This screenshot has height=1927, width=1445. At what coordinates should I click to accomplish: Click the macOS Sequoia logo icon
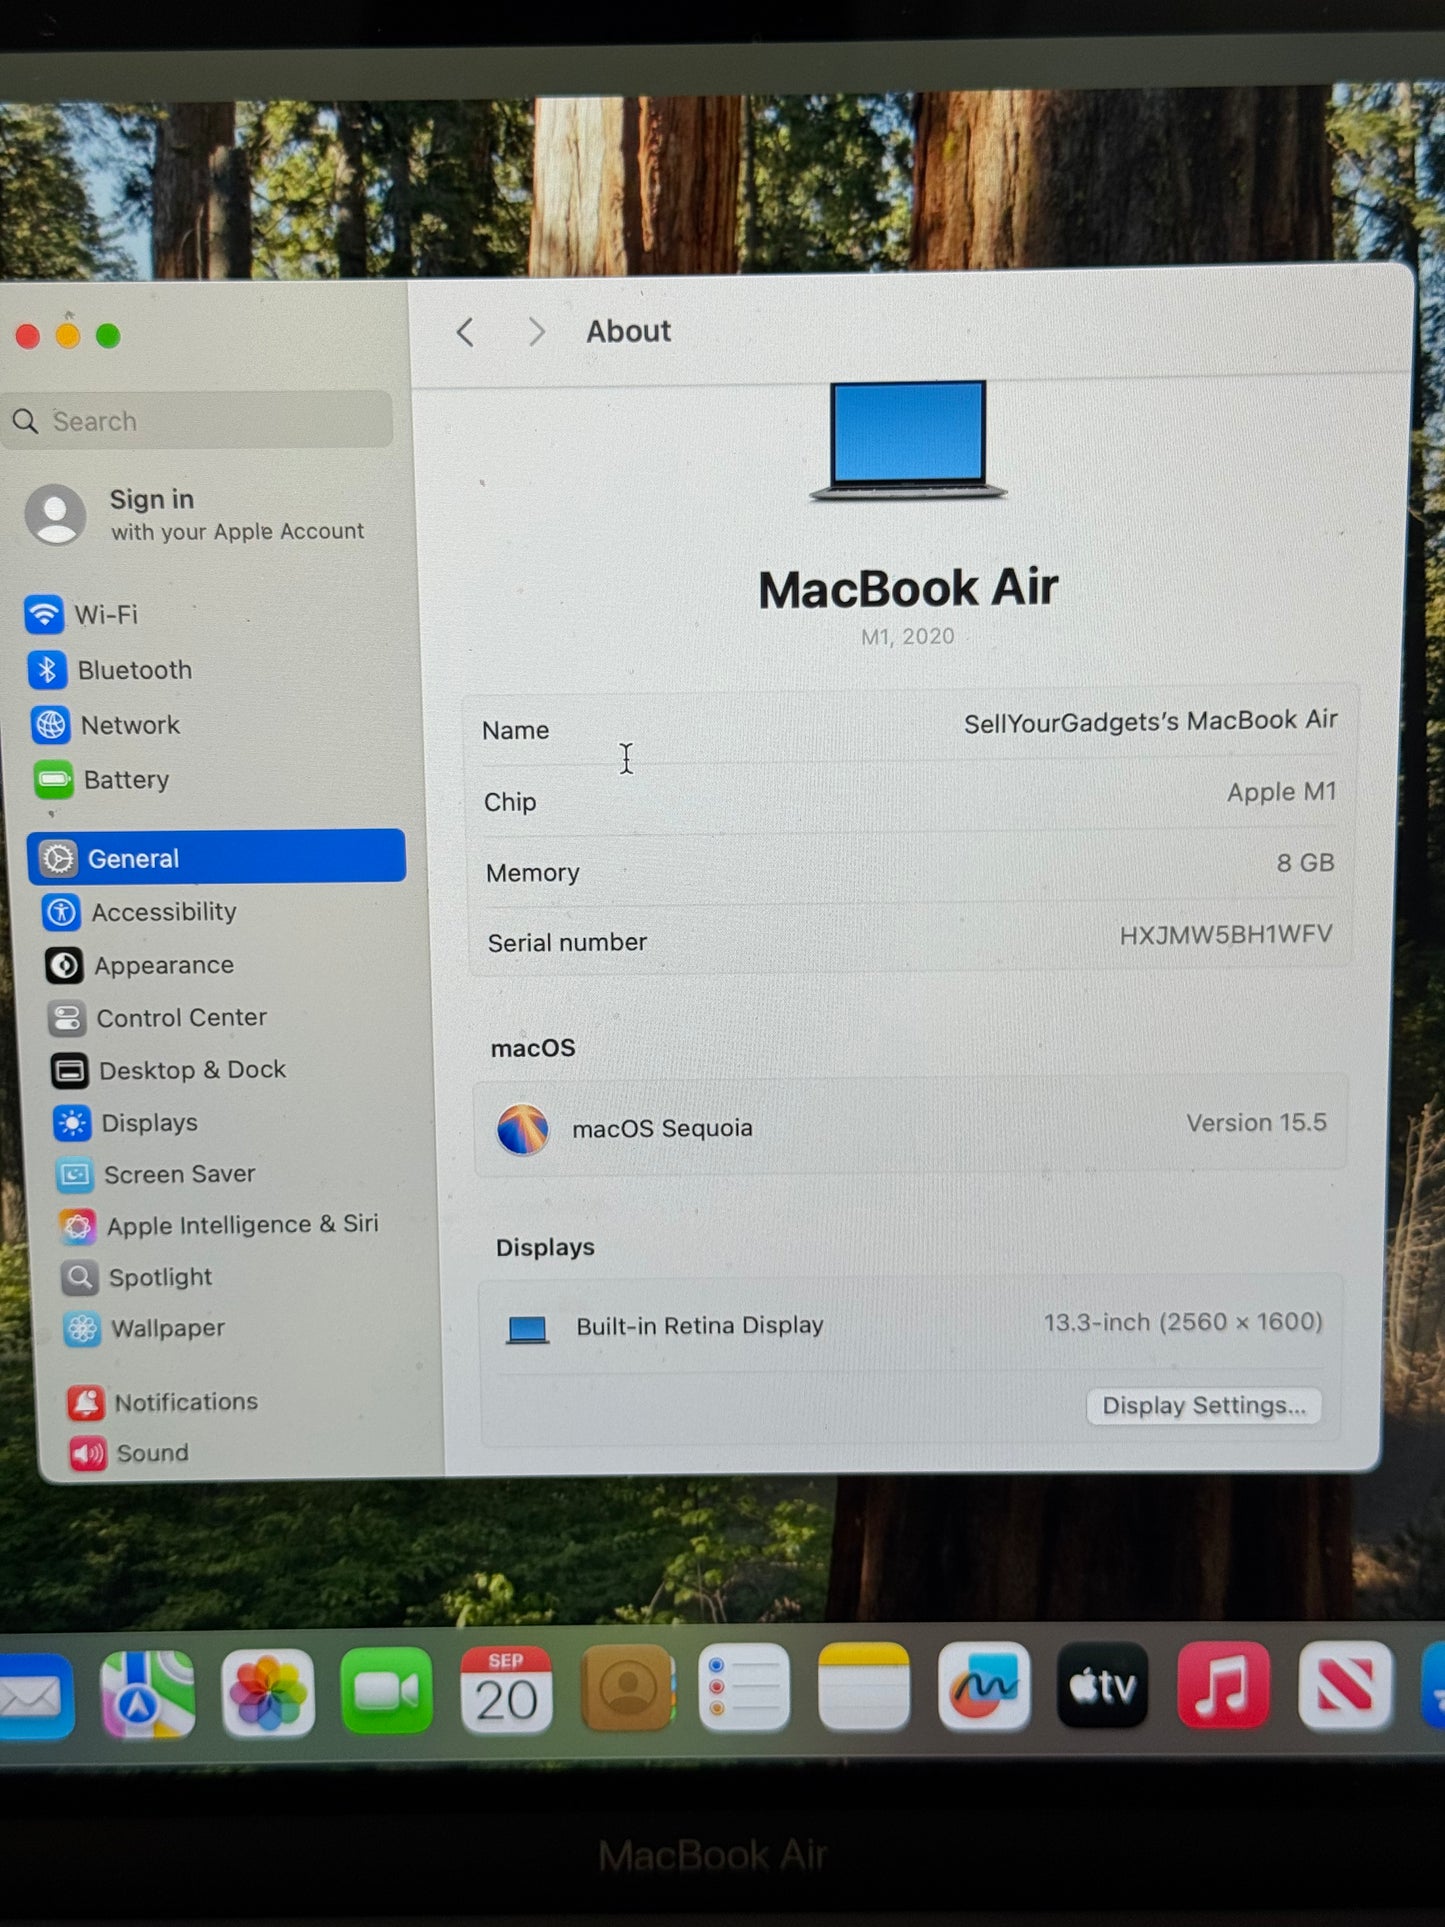coord(522,1130)
